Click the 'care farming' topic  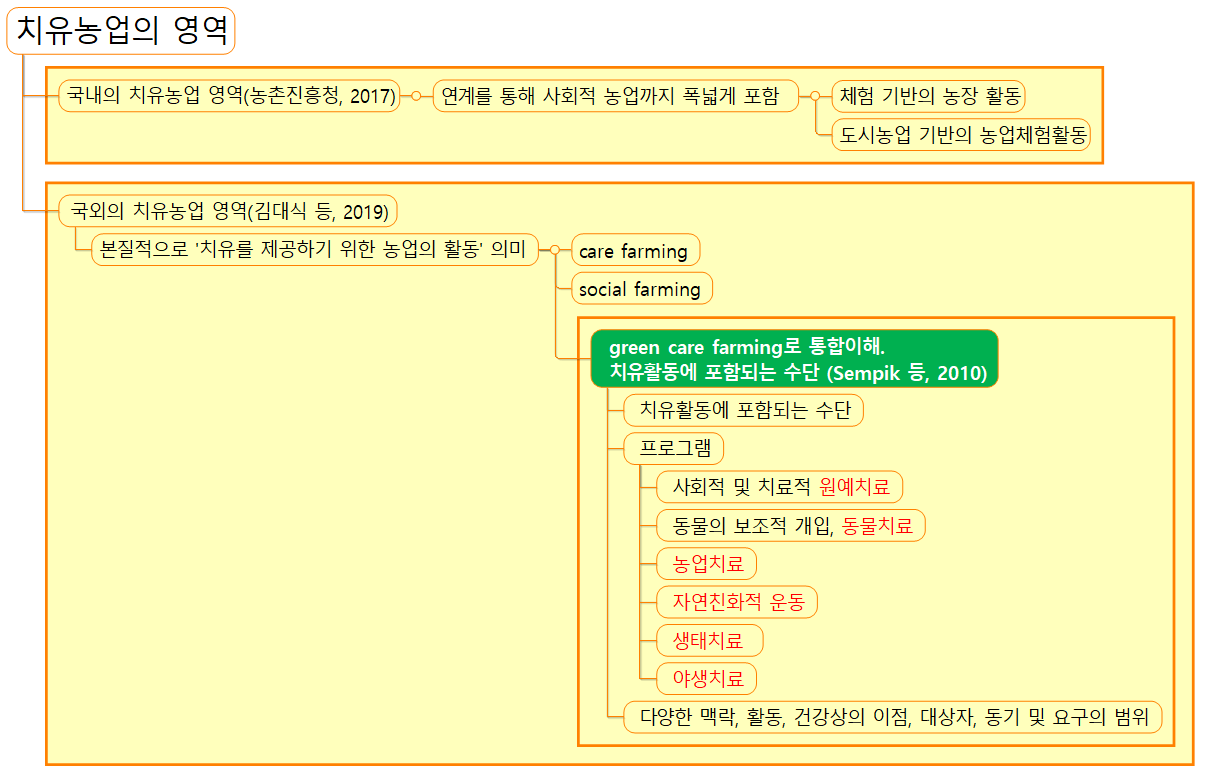[634, 250]
